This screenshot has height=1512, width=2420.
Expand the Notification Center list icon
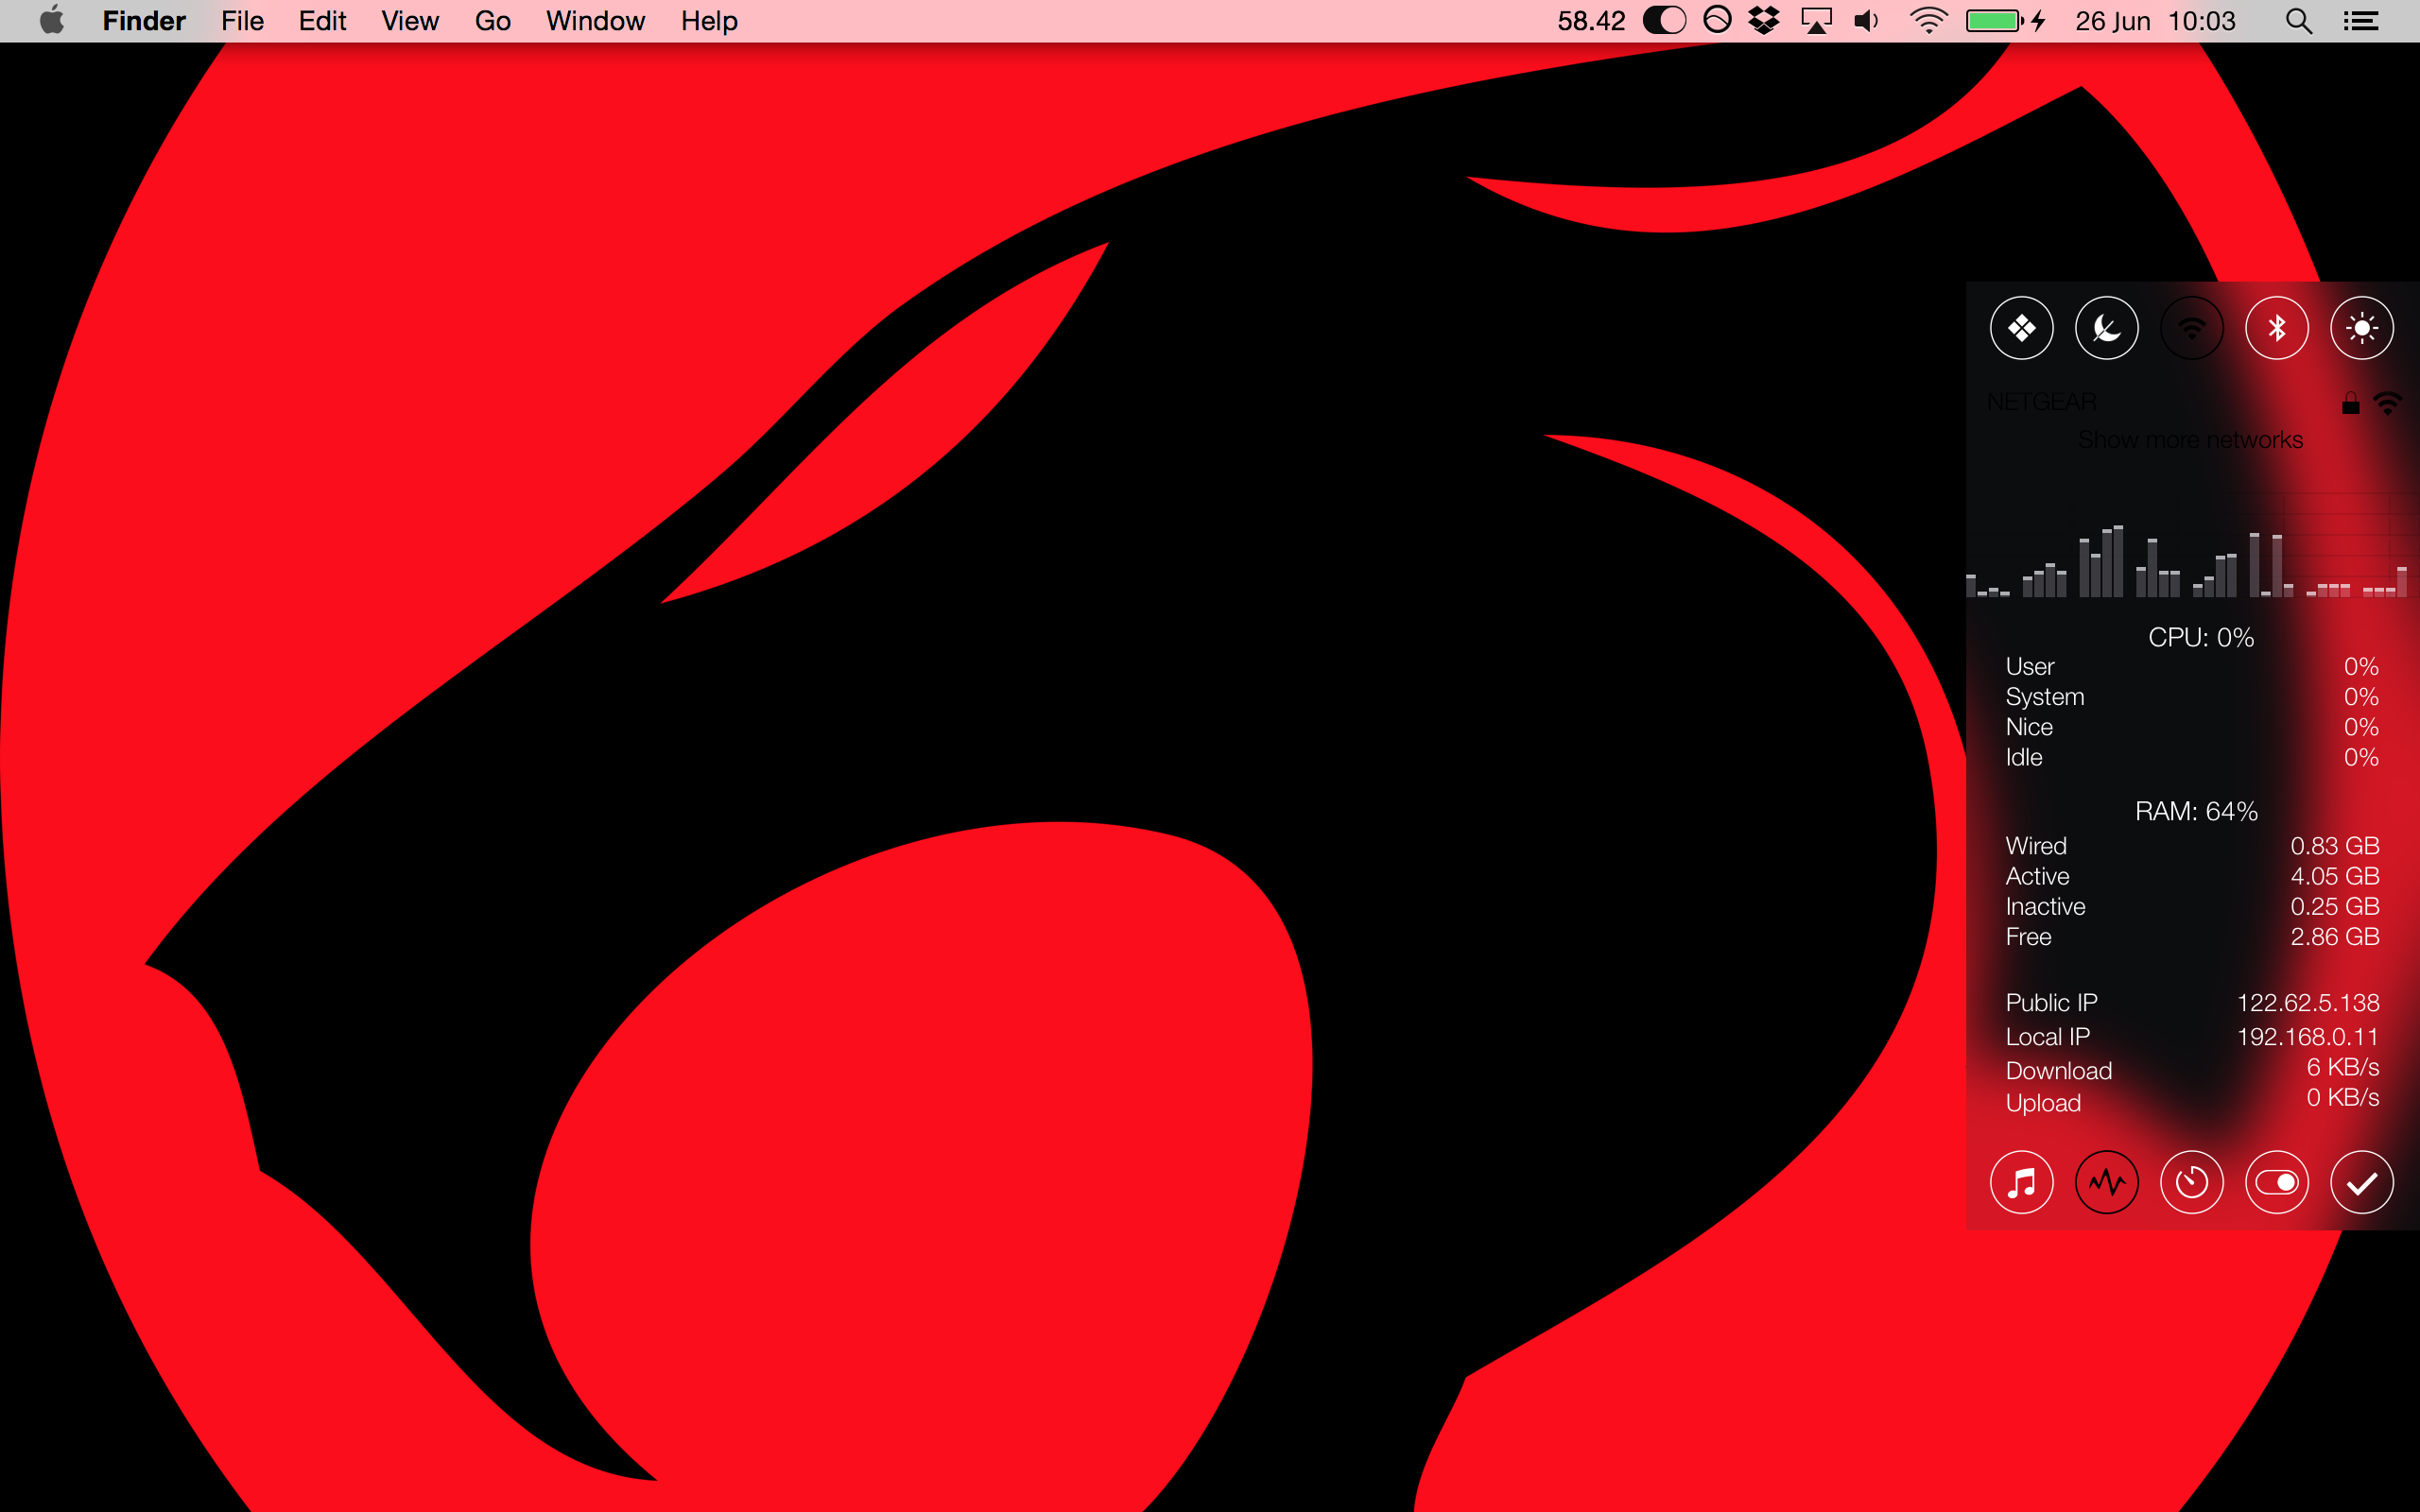point(2360,21)
